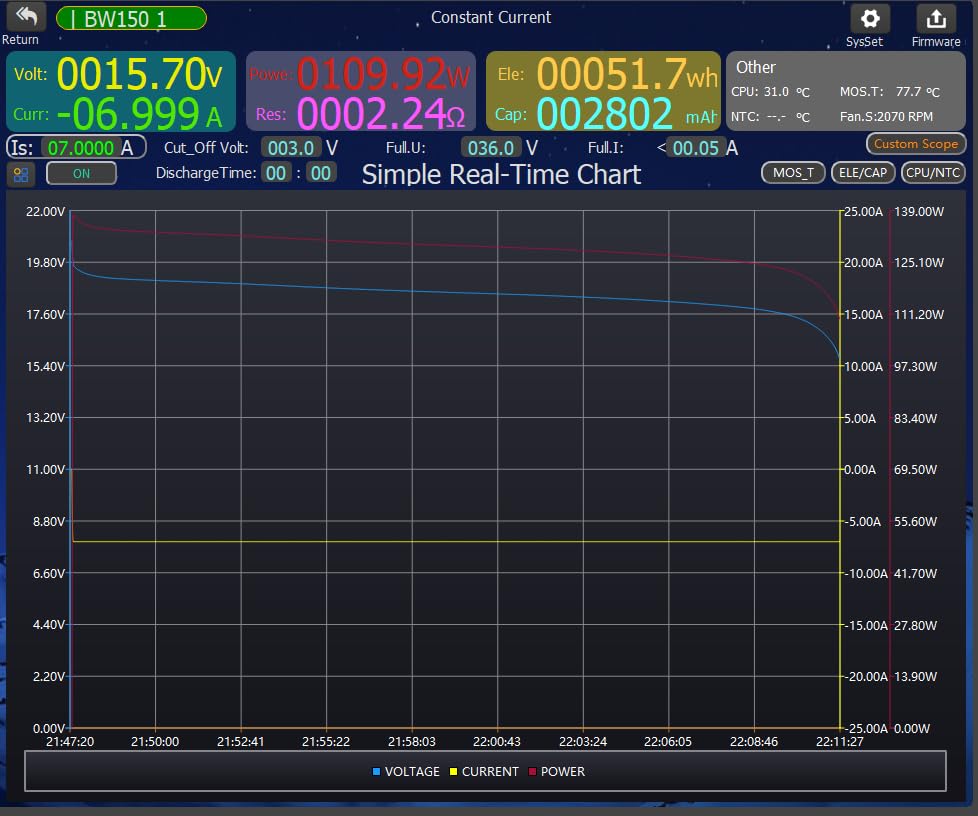Edit the Full.U voltage field

[491, 148]
